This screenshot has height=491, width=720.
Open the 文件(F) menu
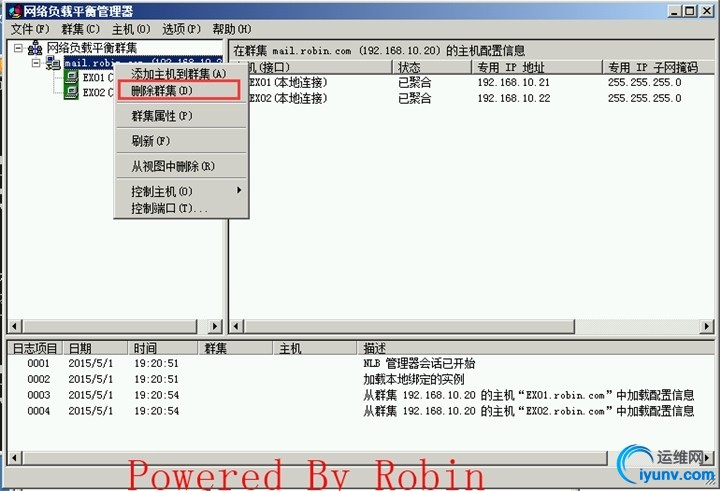(30, 29)
